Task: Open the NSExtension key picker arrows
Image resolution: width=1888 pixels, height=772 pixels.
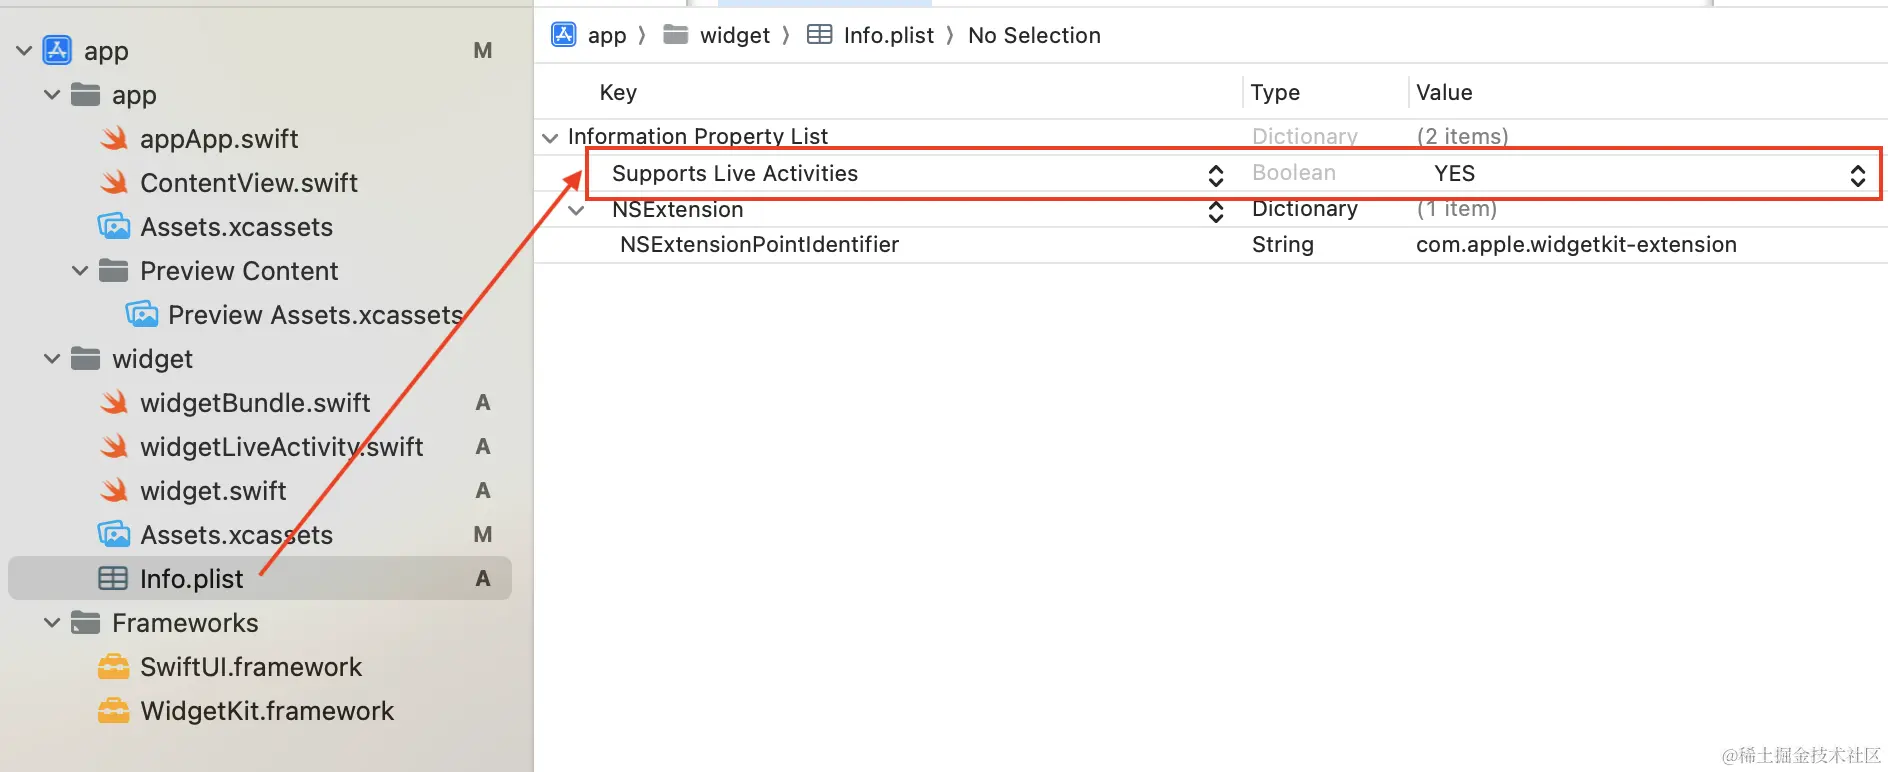Action: (x=1216, y=211)
